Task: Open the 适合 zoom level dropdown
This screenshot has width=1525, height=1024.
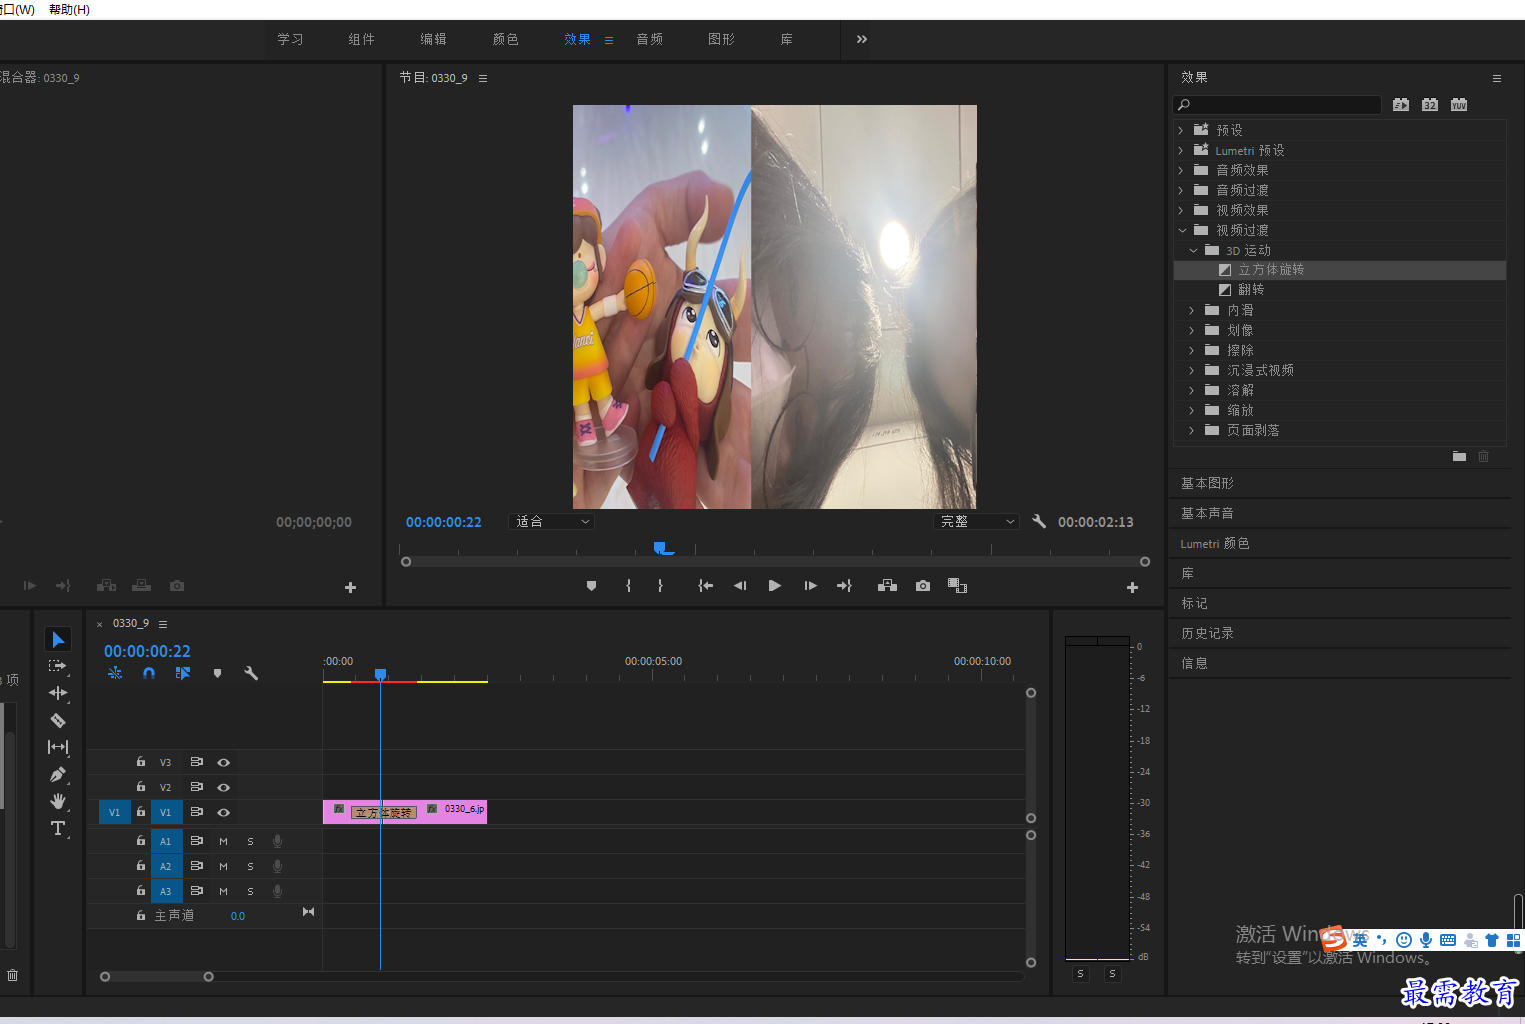Action: click(x=552, y=521)
